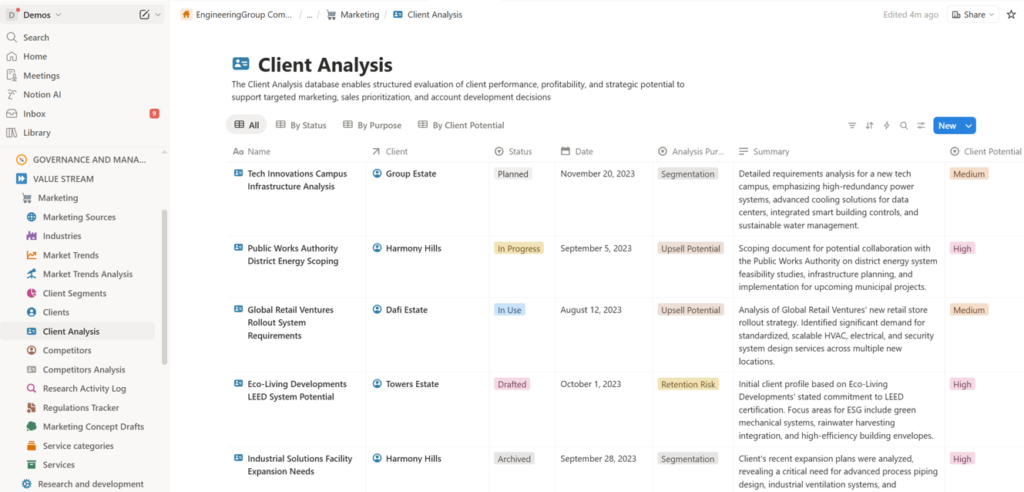The image size is (1024, 492).
Task: Select Competitors Analysis in sidebar tree
Action: pos(84,370)
